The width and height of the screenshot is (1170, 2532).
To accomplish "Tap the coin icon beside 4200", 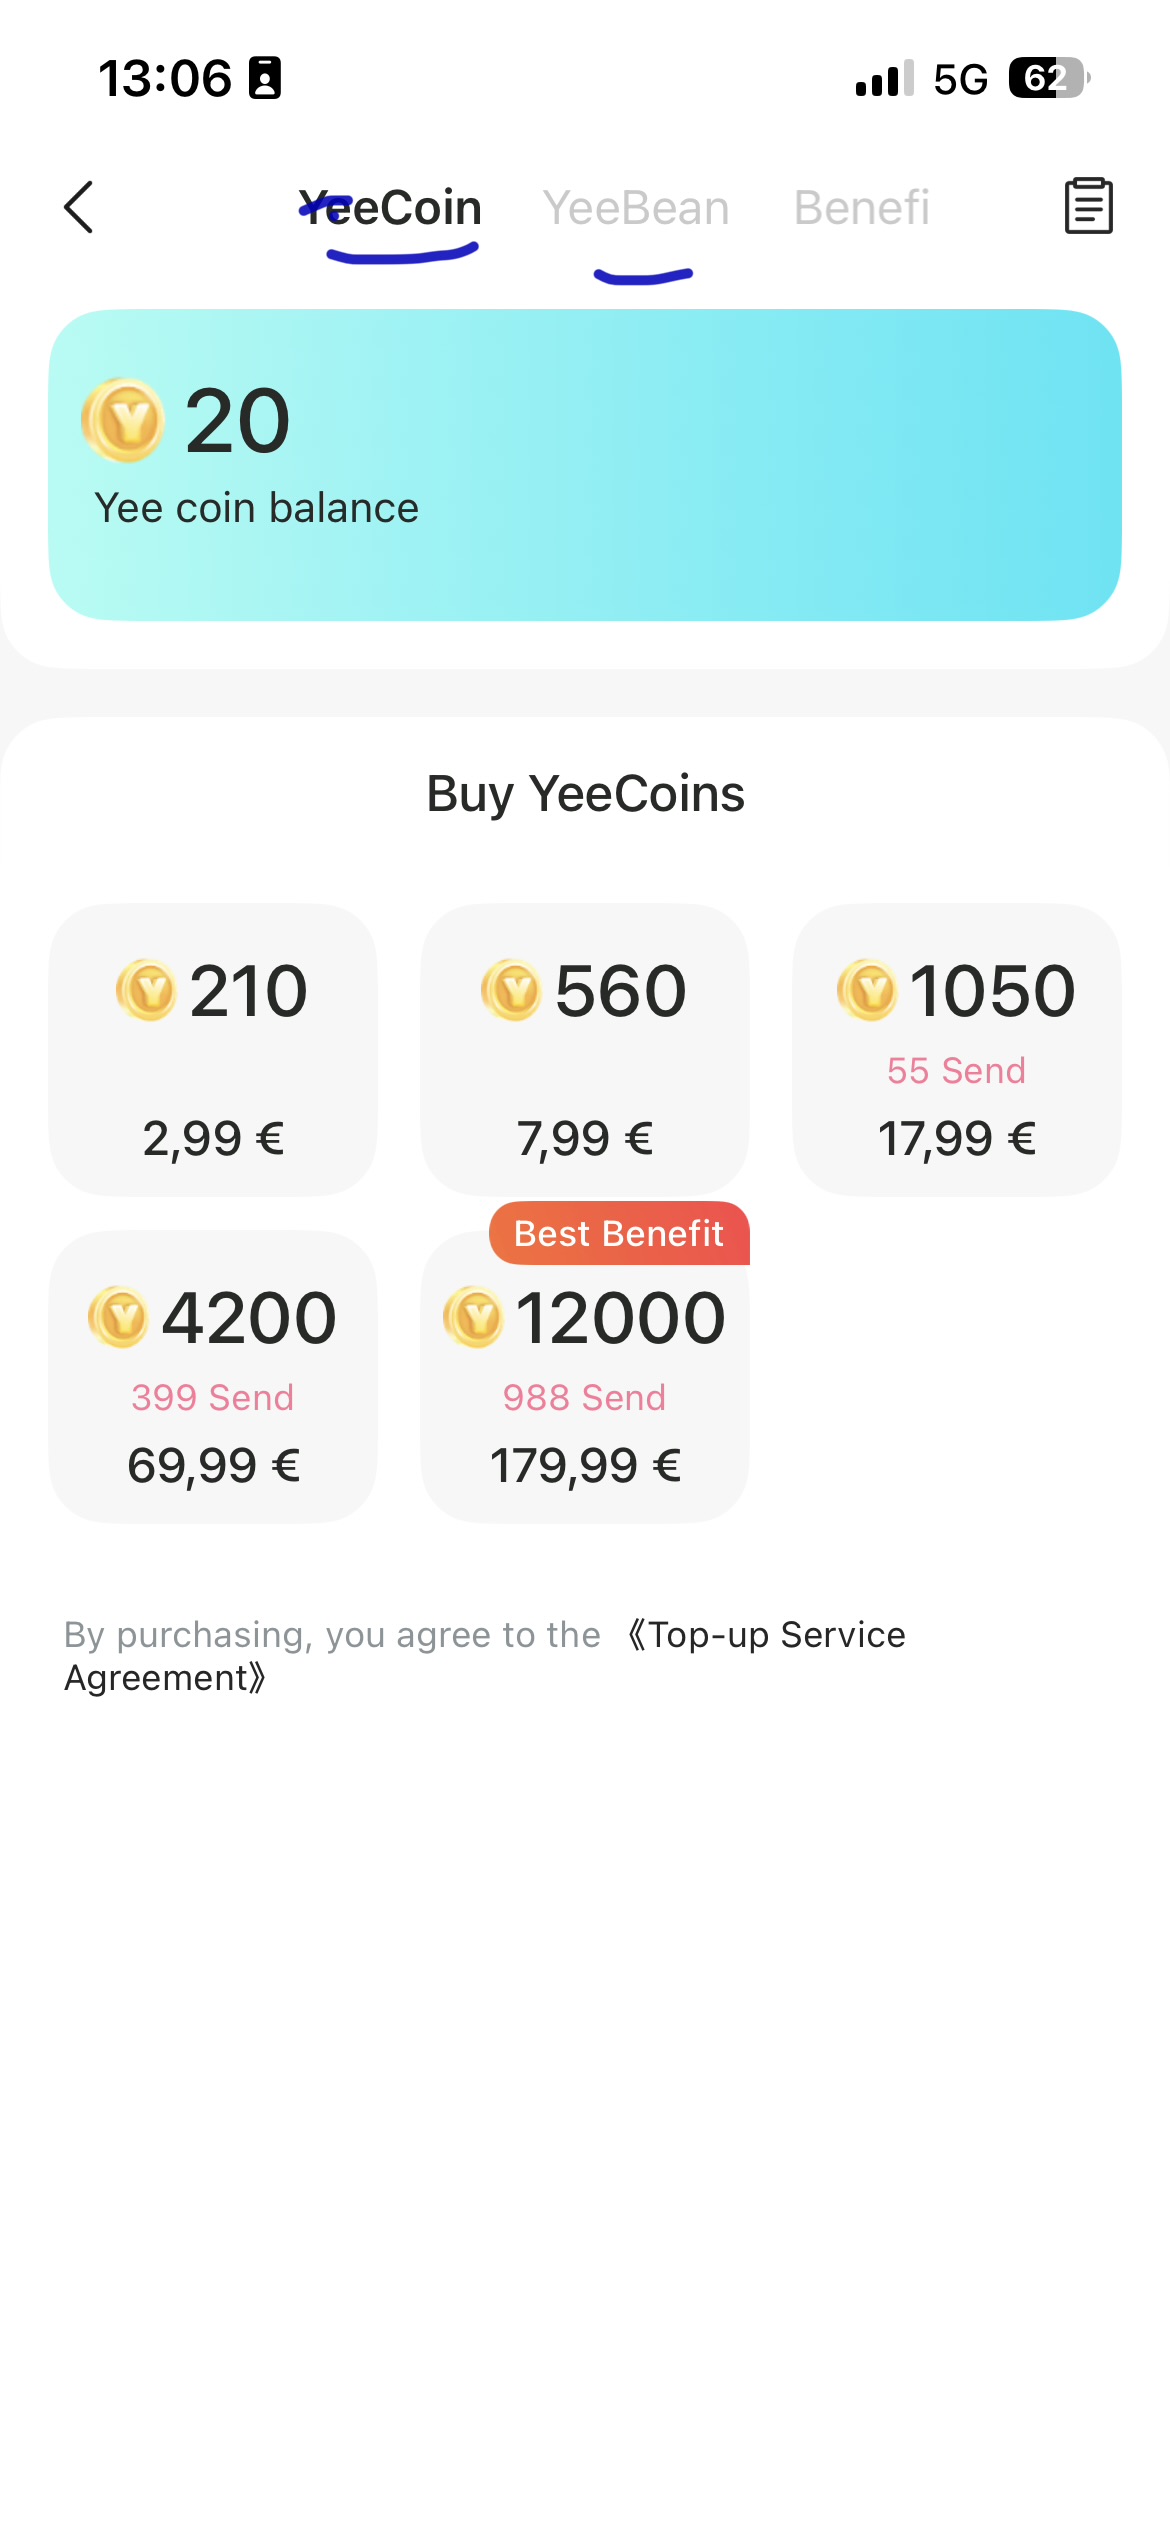I will tap(119, 1317).
